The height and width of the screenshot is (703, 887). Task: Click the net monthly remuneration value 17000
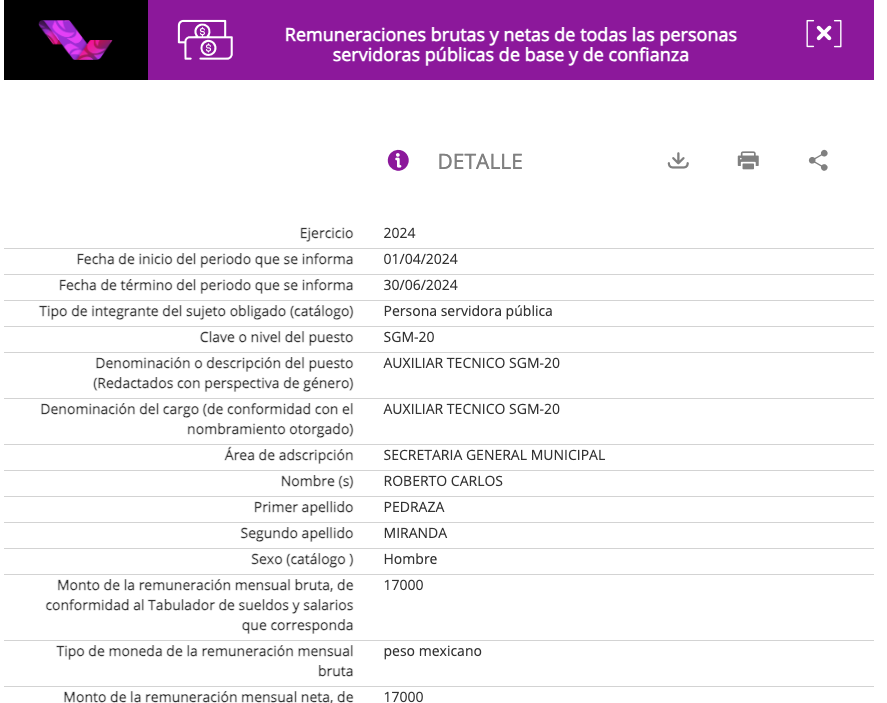pos(403,696)
